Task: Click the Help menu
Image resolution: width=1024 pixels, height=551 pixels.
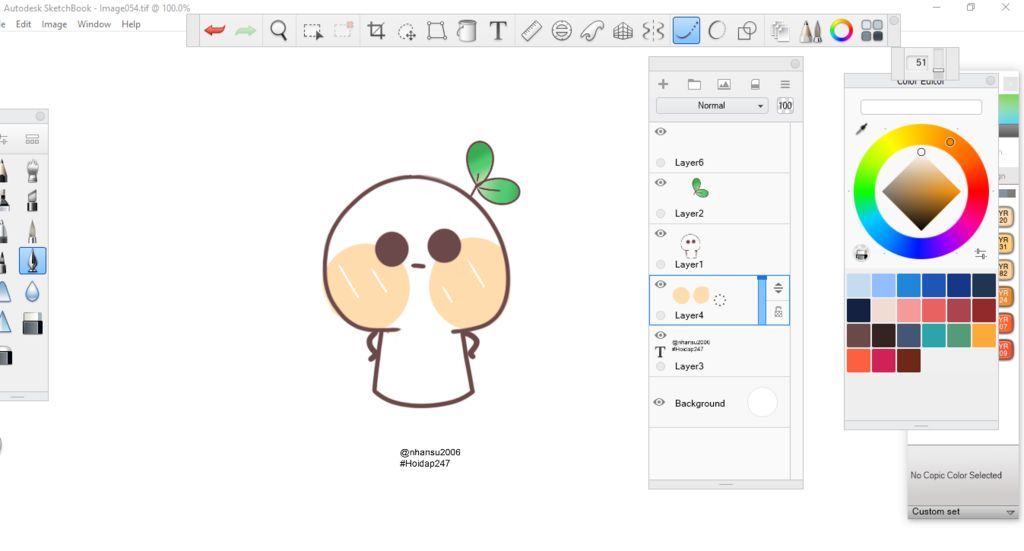Action: pyautogui.click(x=131, y=24)
